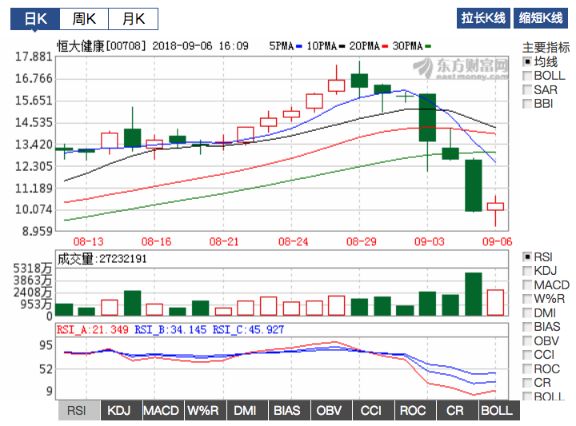This screenshot has width=576, height=426.
Task: Open the OBV tab in bottom bar
Action: (331, 410)
